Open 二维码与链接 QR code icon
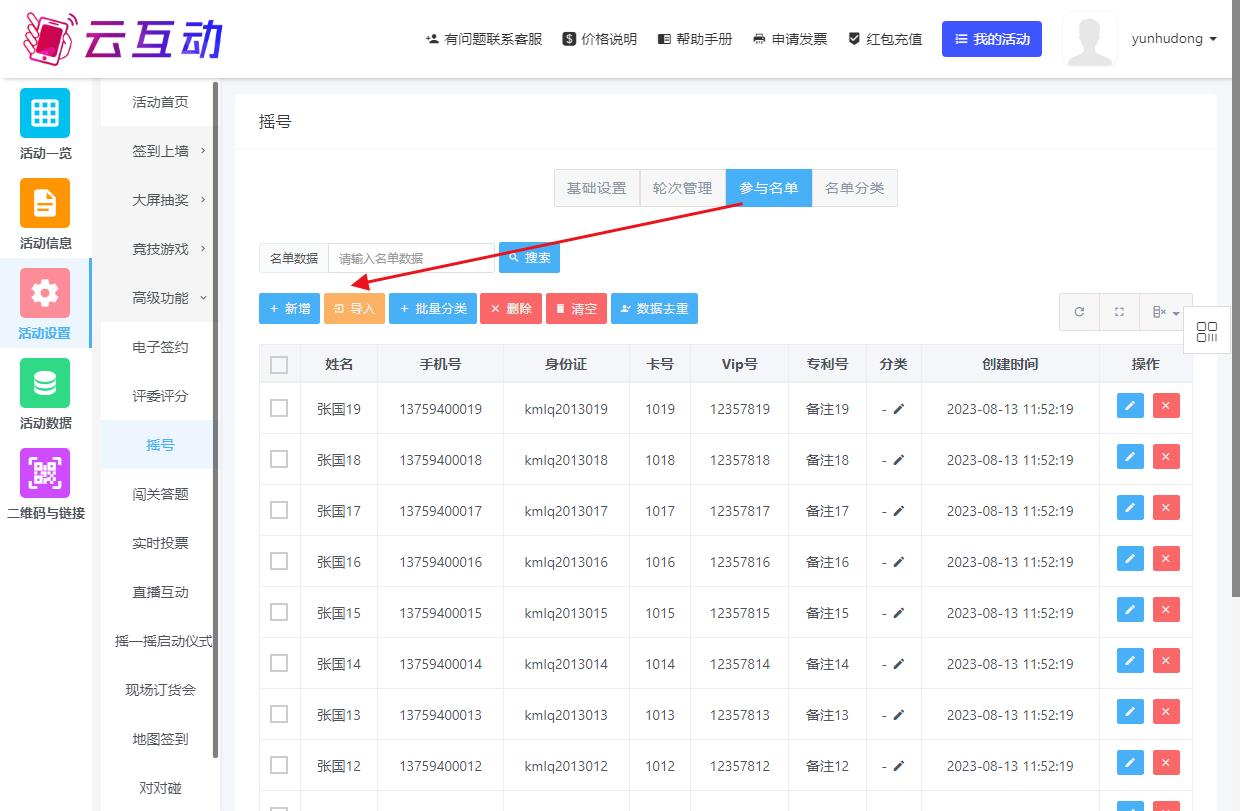The image size is (1240, 811). [45, 473]
